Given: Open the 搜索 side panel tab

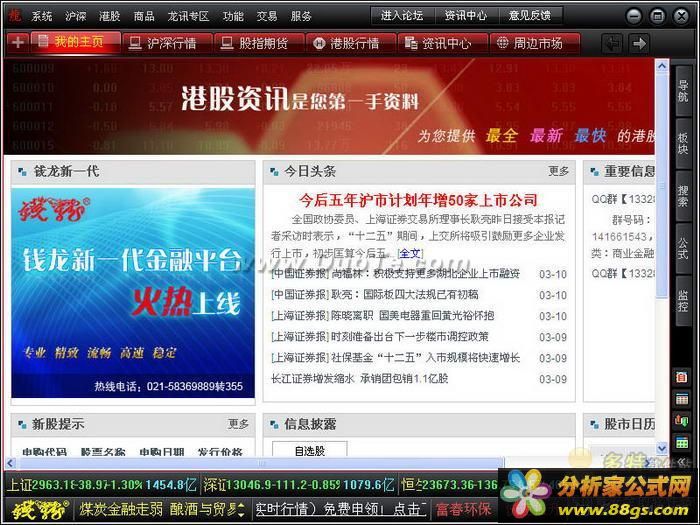Looking at the screenshot, I should 683,196.
